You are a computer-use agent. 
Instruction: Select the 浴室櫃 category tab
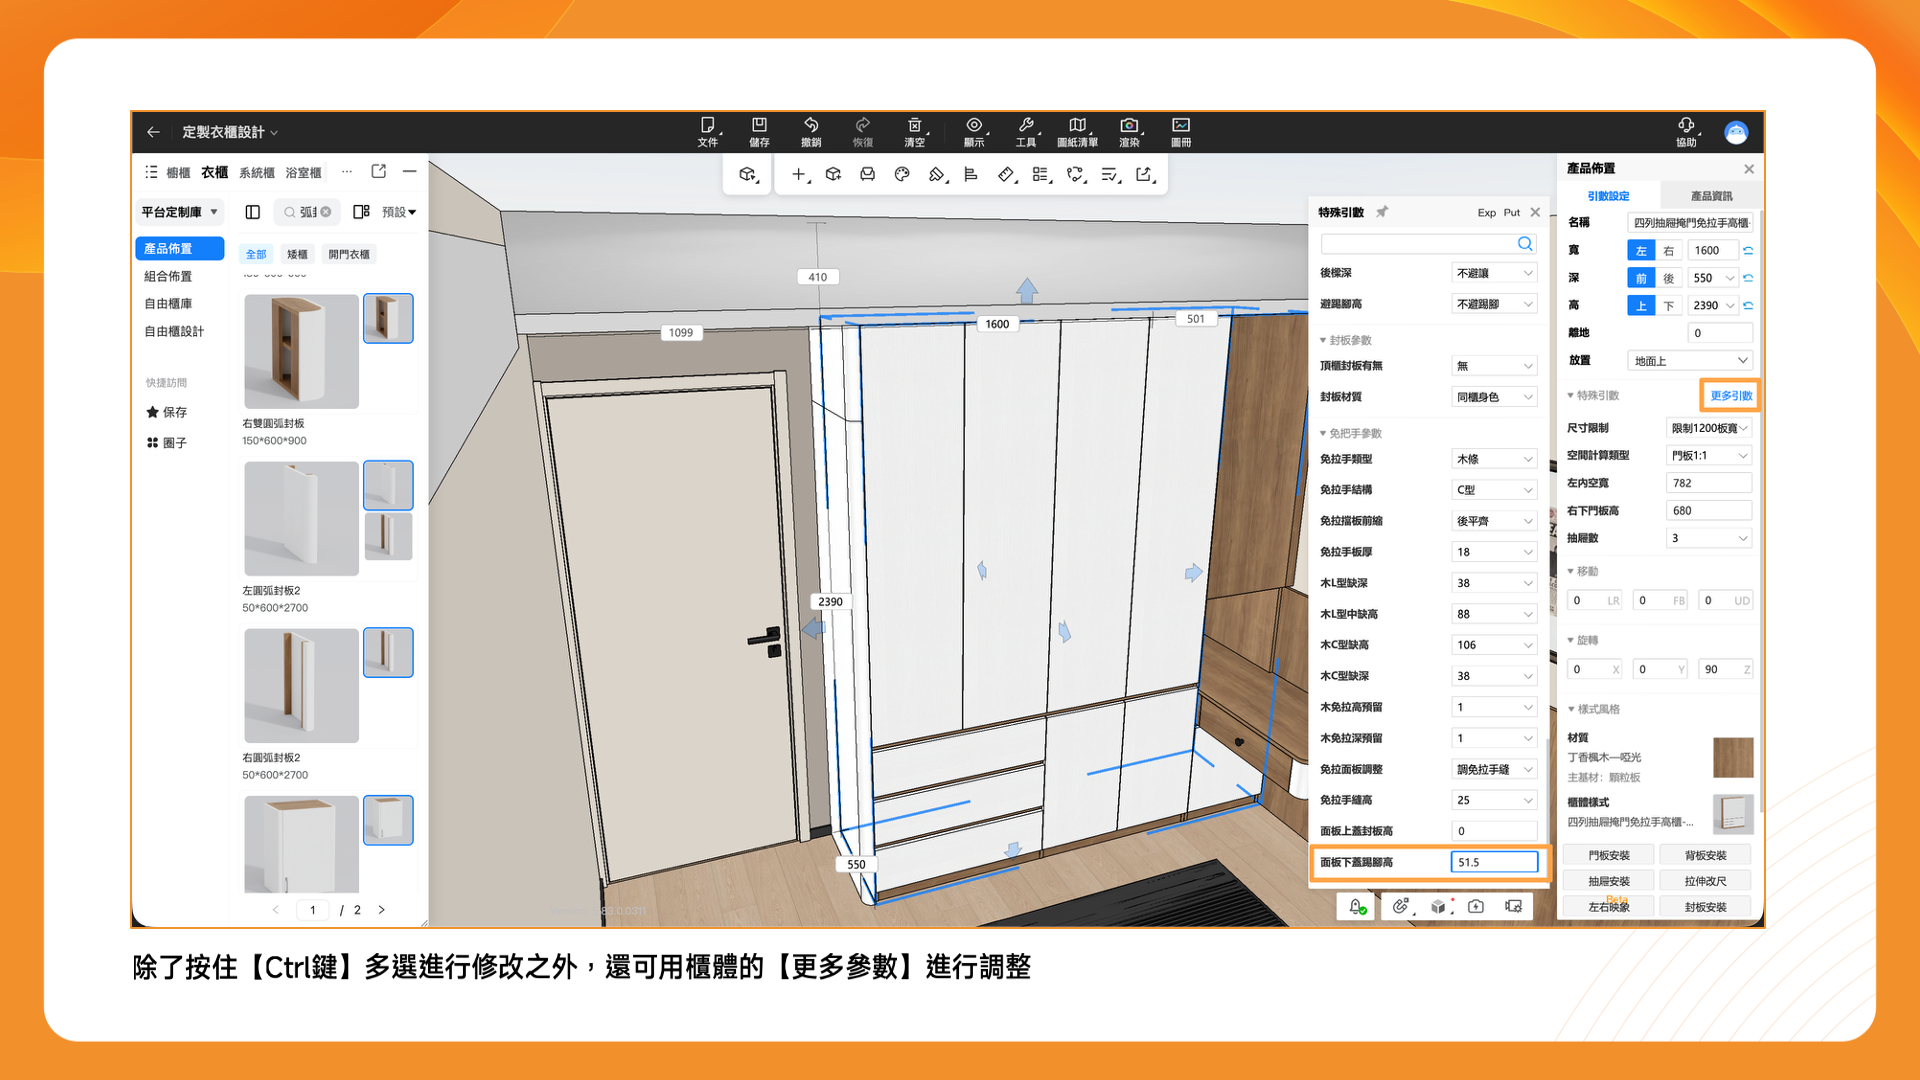point(303,173)
